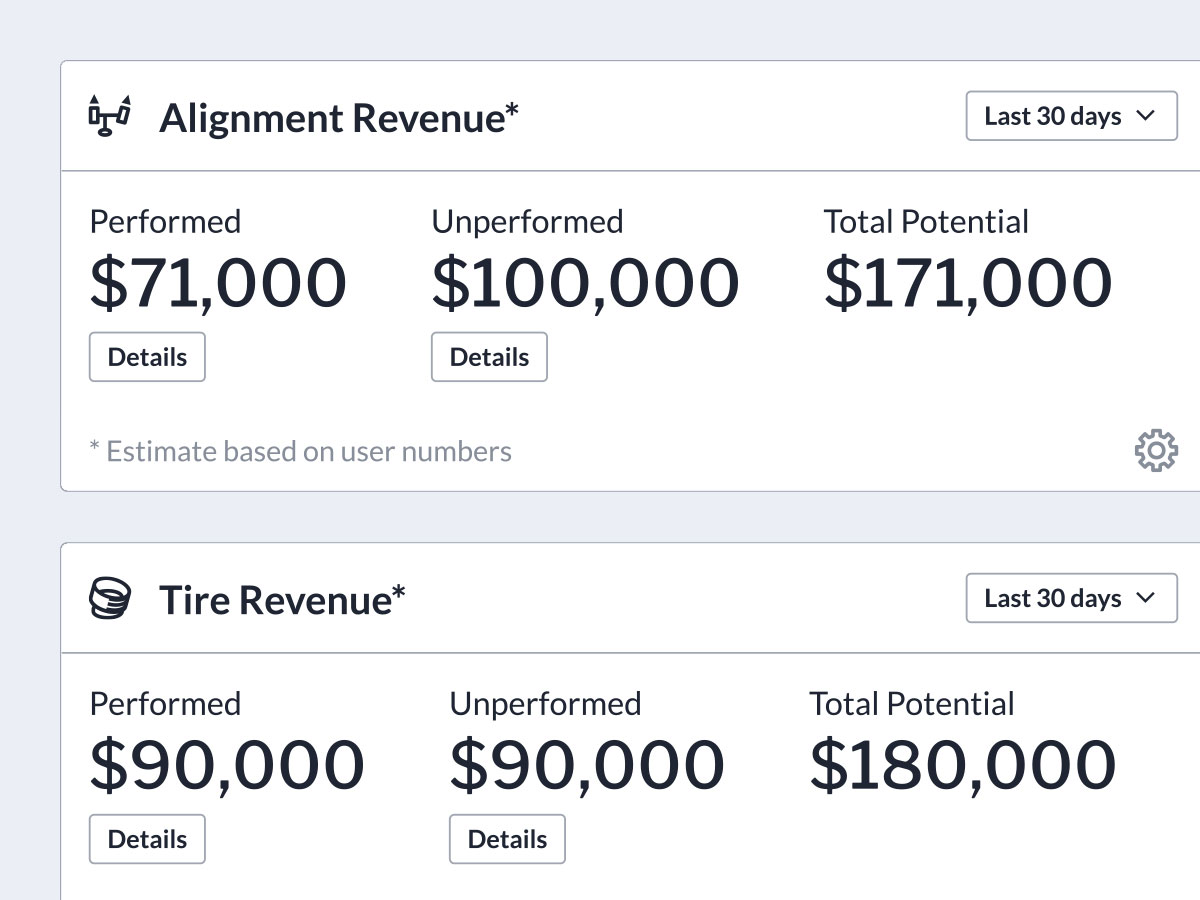The height and width of the screenshot is (900, 1200).
Task: Click the Tire Performed $90,000 amount
Action: [227, 765]
